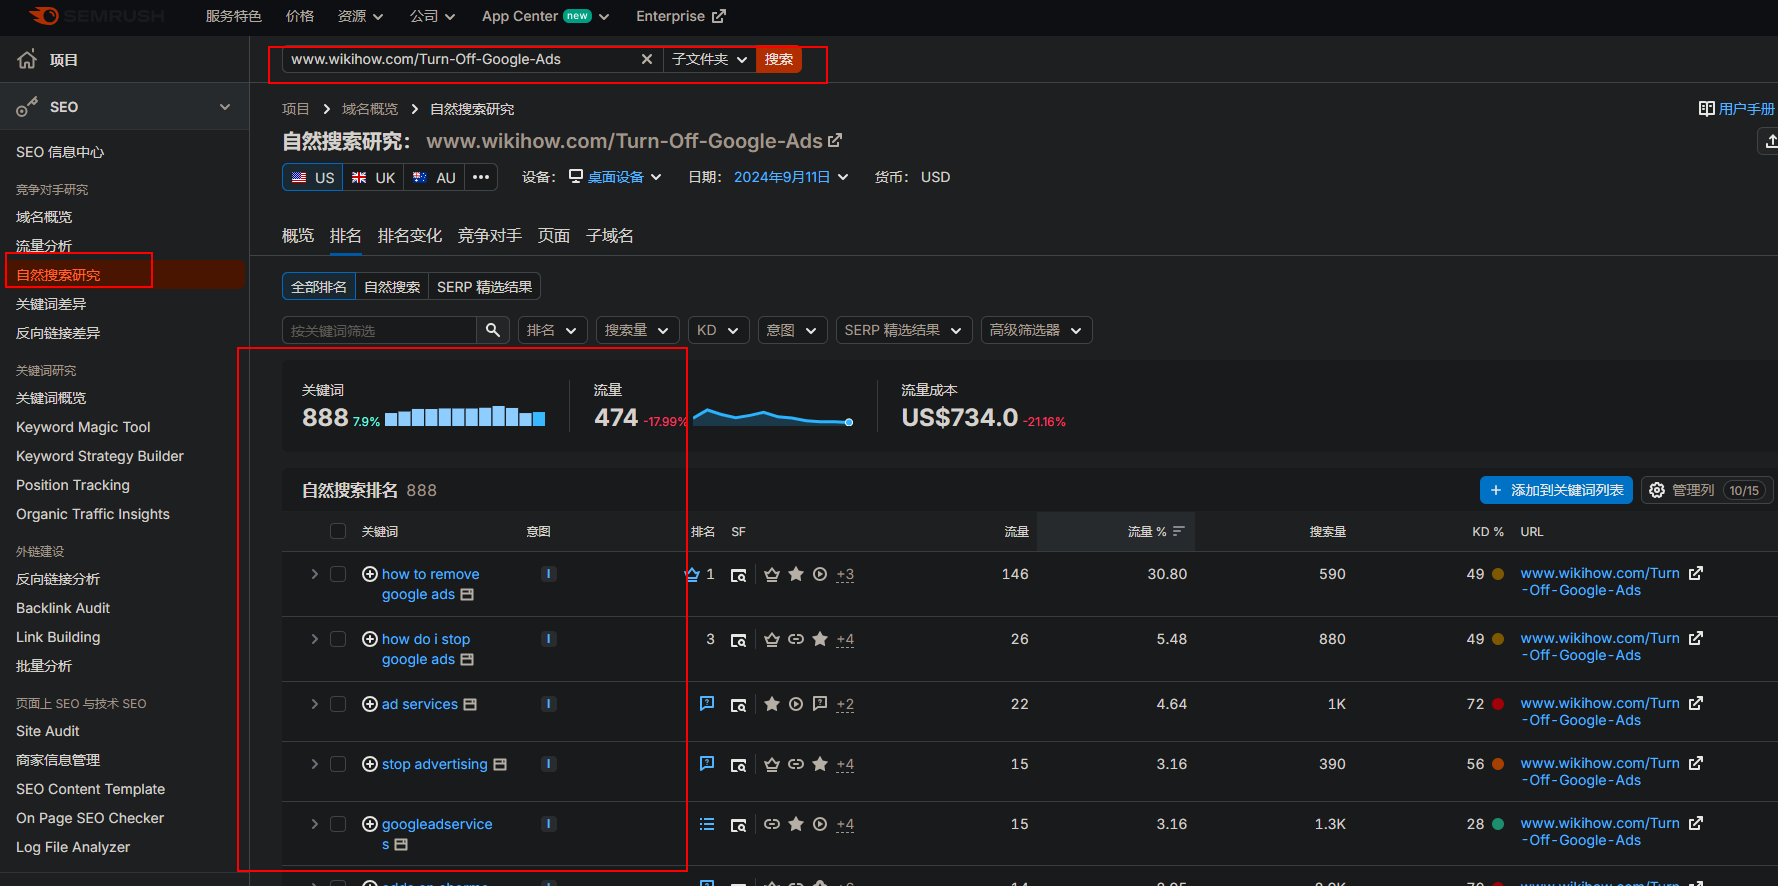
Task: Click the plus icon next to 'ad services'
Action: point(369,704)
